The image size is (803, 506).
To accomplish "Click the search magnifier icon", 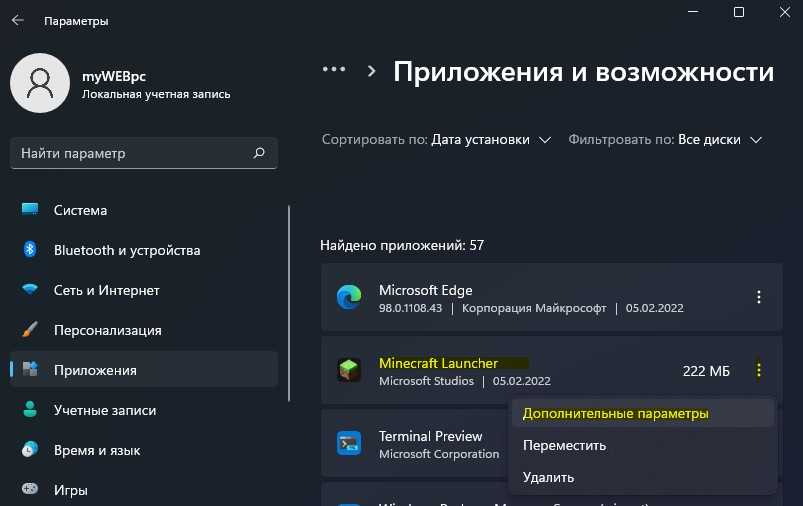I will coord(259,153).
